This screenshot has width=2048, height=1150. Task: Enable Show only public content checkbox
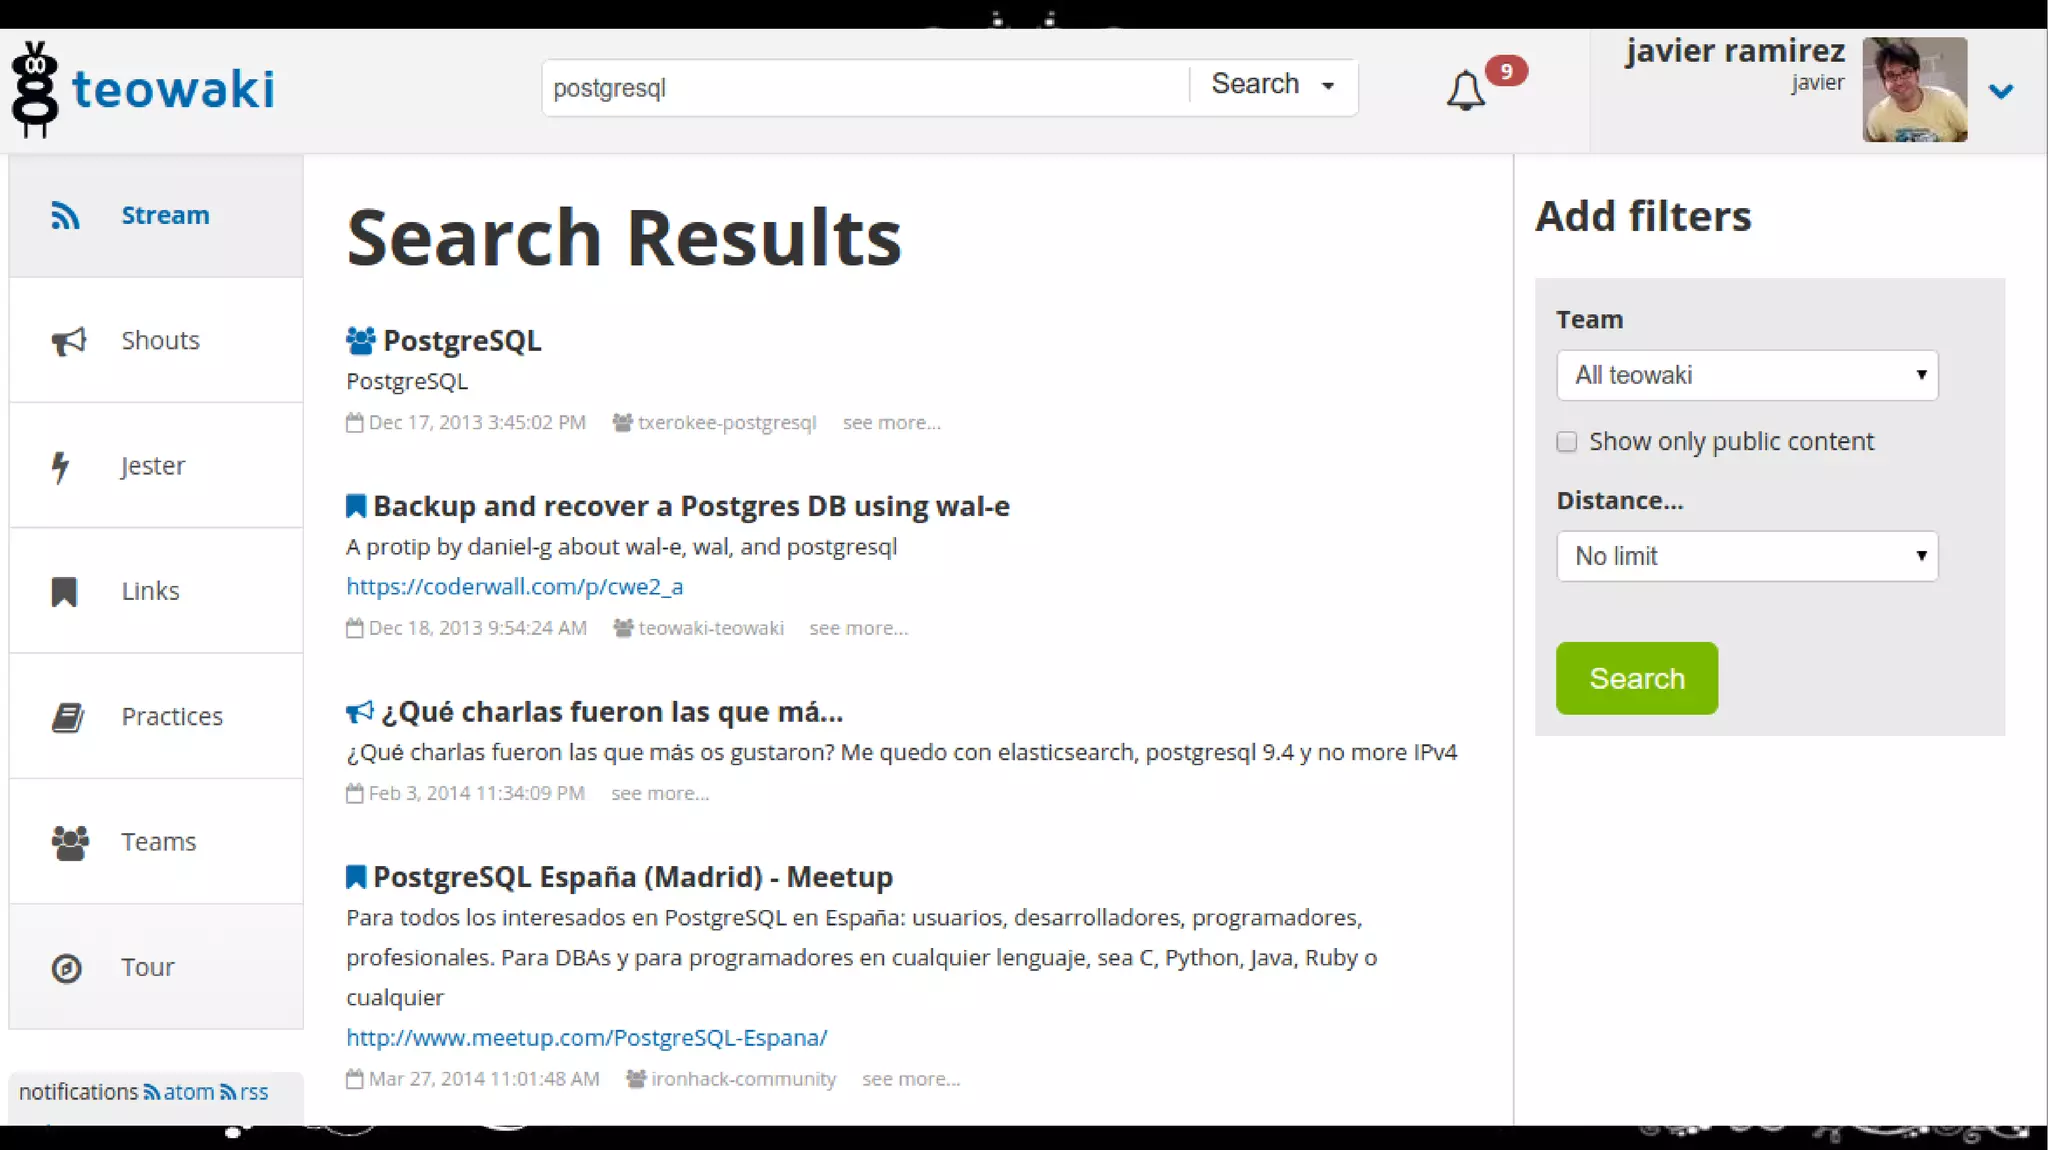[1567, 442]
